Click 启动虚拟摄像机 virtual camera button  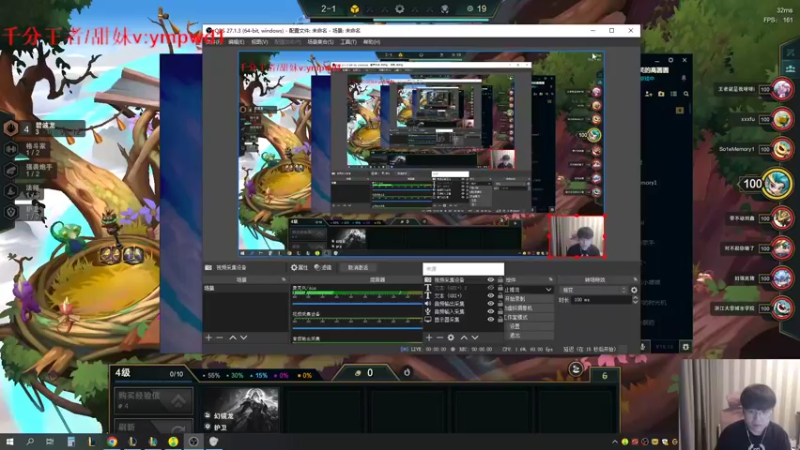(x=529, y=308)
